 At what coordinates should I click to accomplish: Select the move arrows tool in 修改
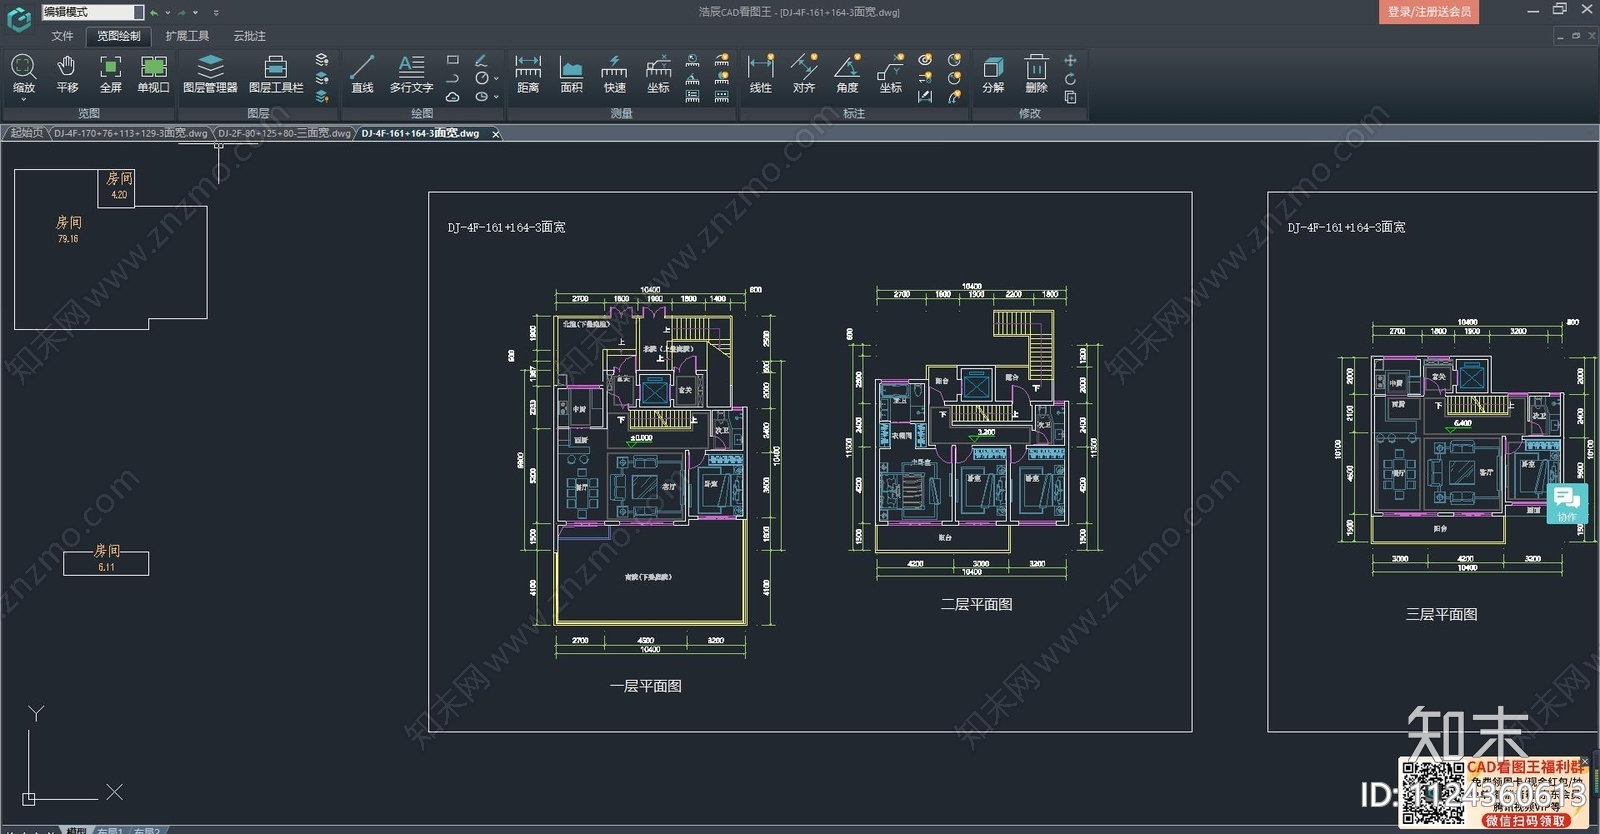1070,60
